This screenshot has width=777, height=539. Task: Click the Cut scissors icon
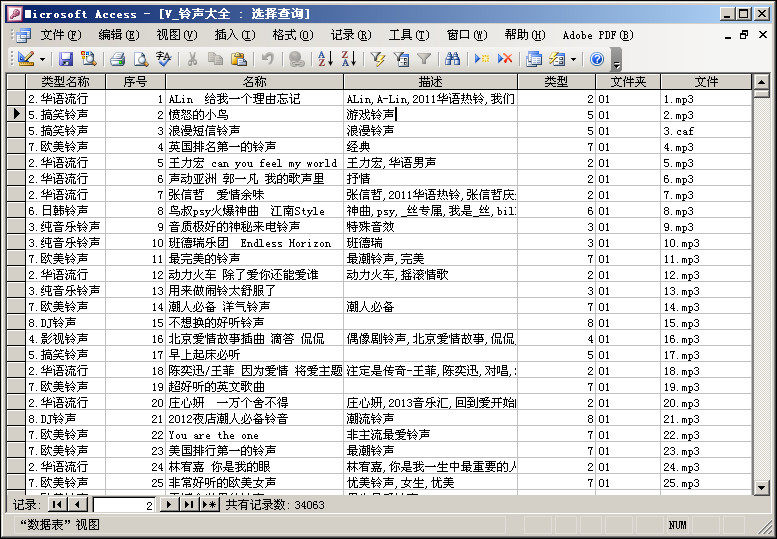pos(192,59)
